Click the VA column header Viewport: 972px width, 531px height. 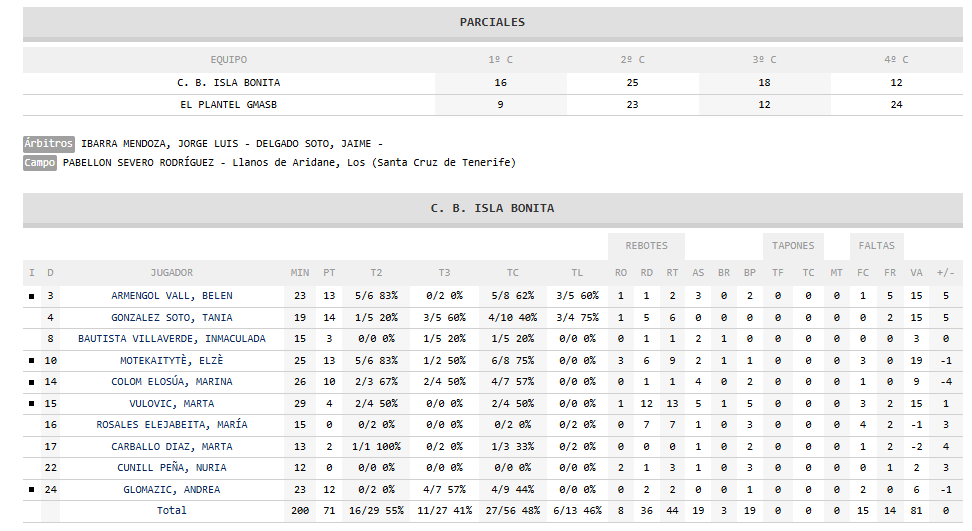916,273
